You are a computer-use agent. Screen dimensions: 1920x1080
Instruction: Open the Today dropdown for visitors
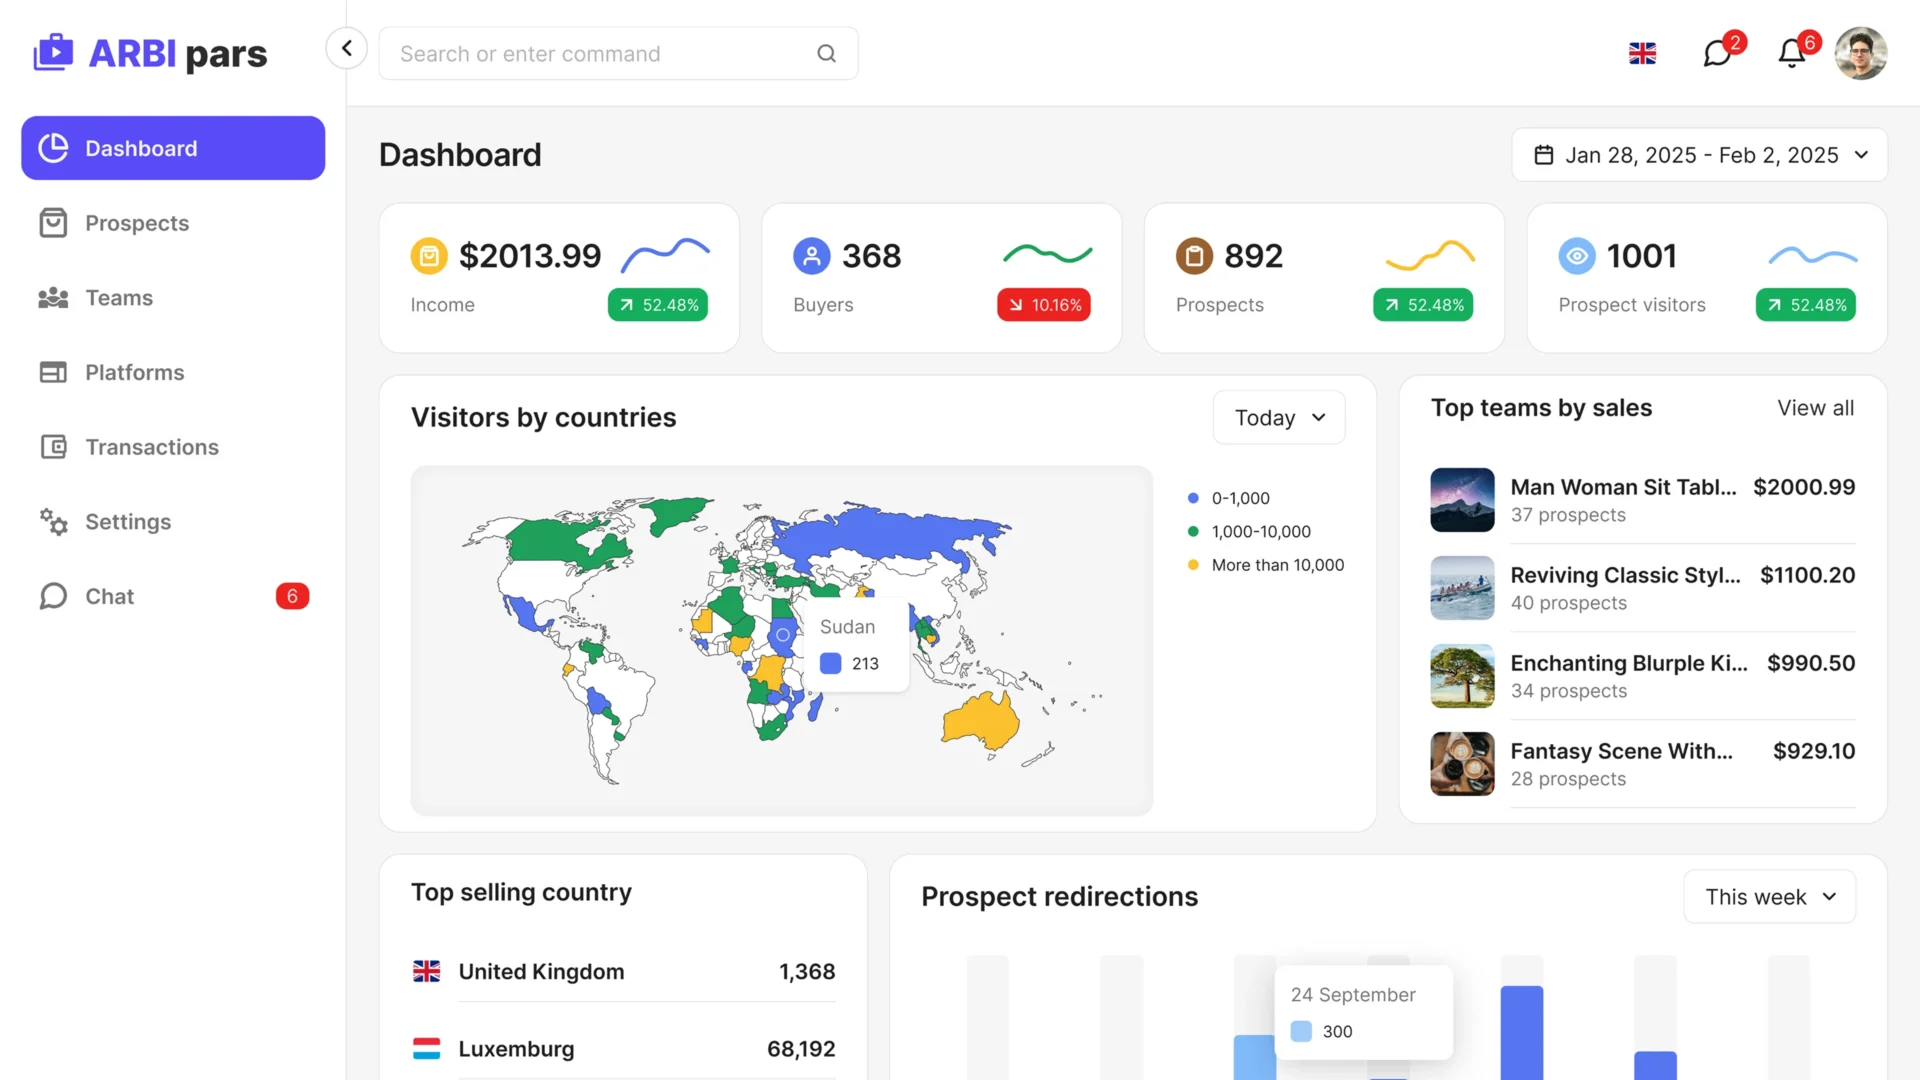tap(1279, 418)
